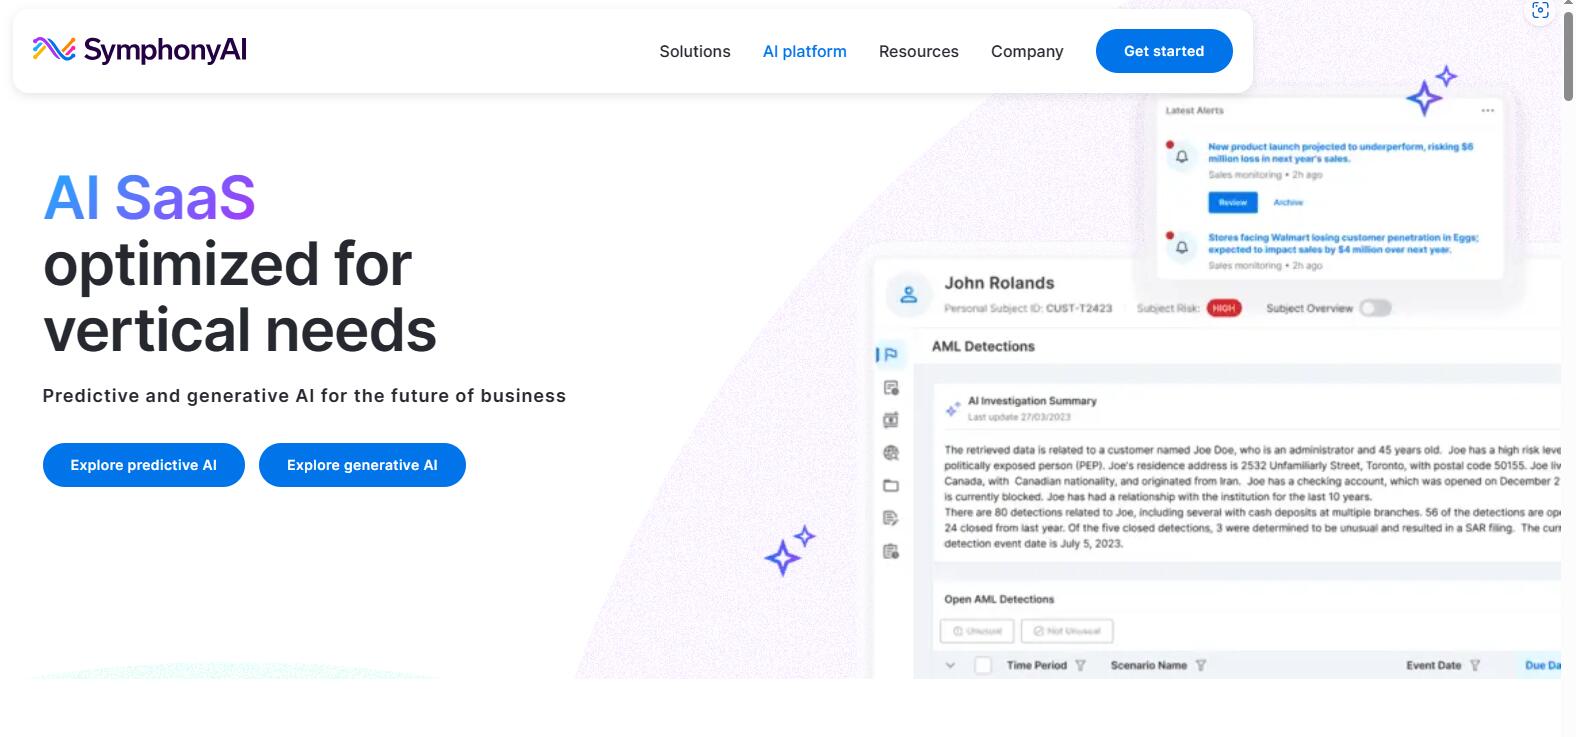Click the HIGH subject risk badge
The image size is (1576, 737).
click(1224, 308)
